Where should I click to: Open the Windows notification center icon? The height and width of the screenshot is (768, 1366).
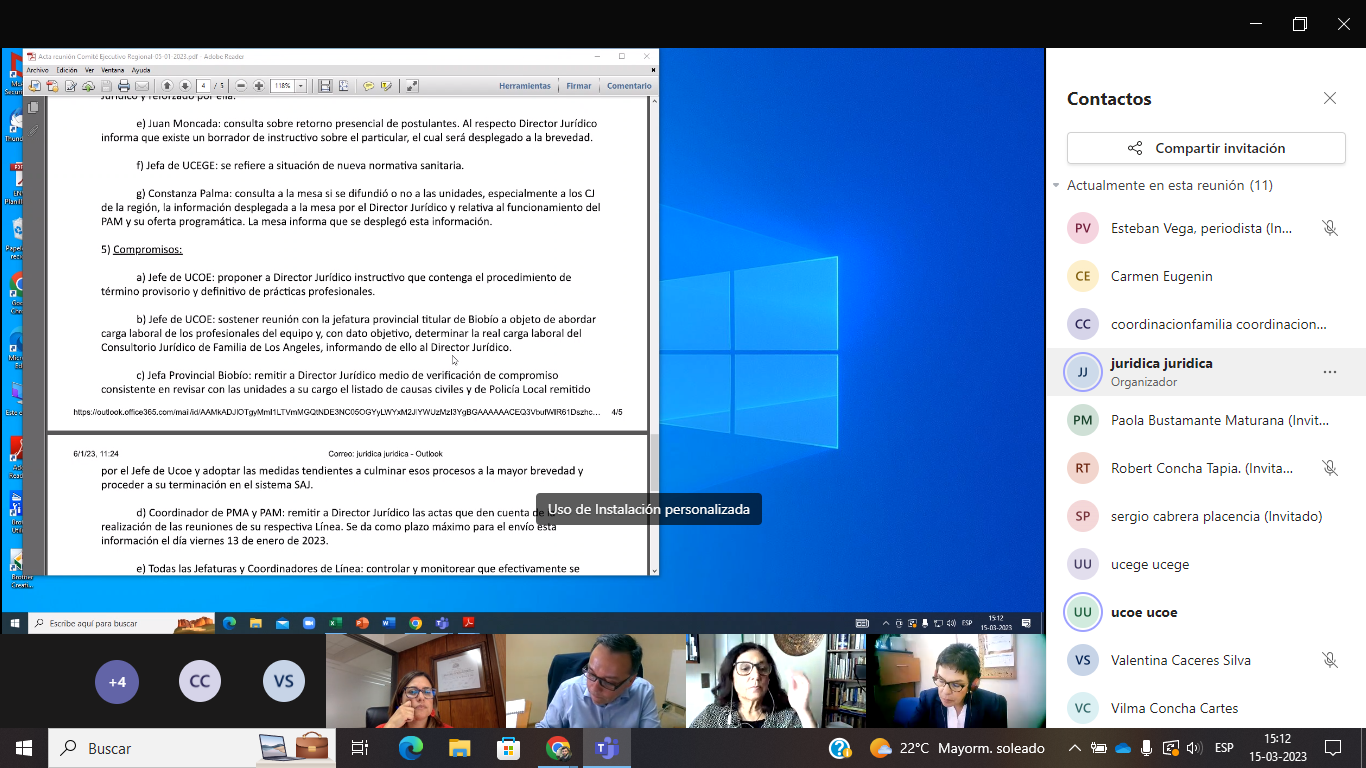[1333, 748]
